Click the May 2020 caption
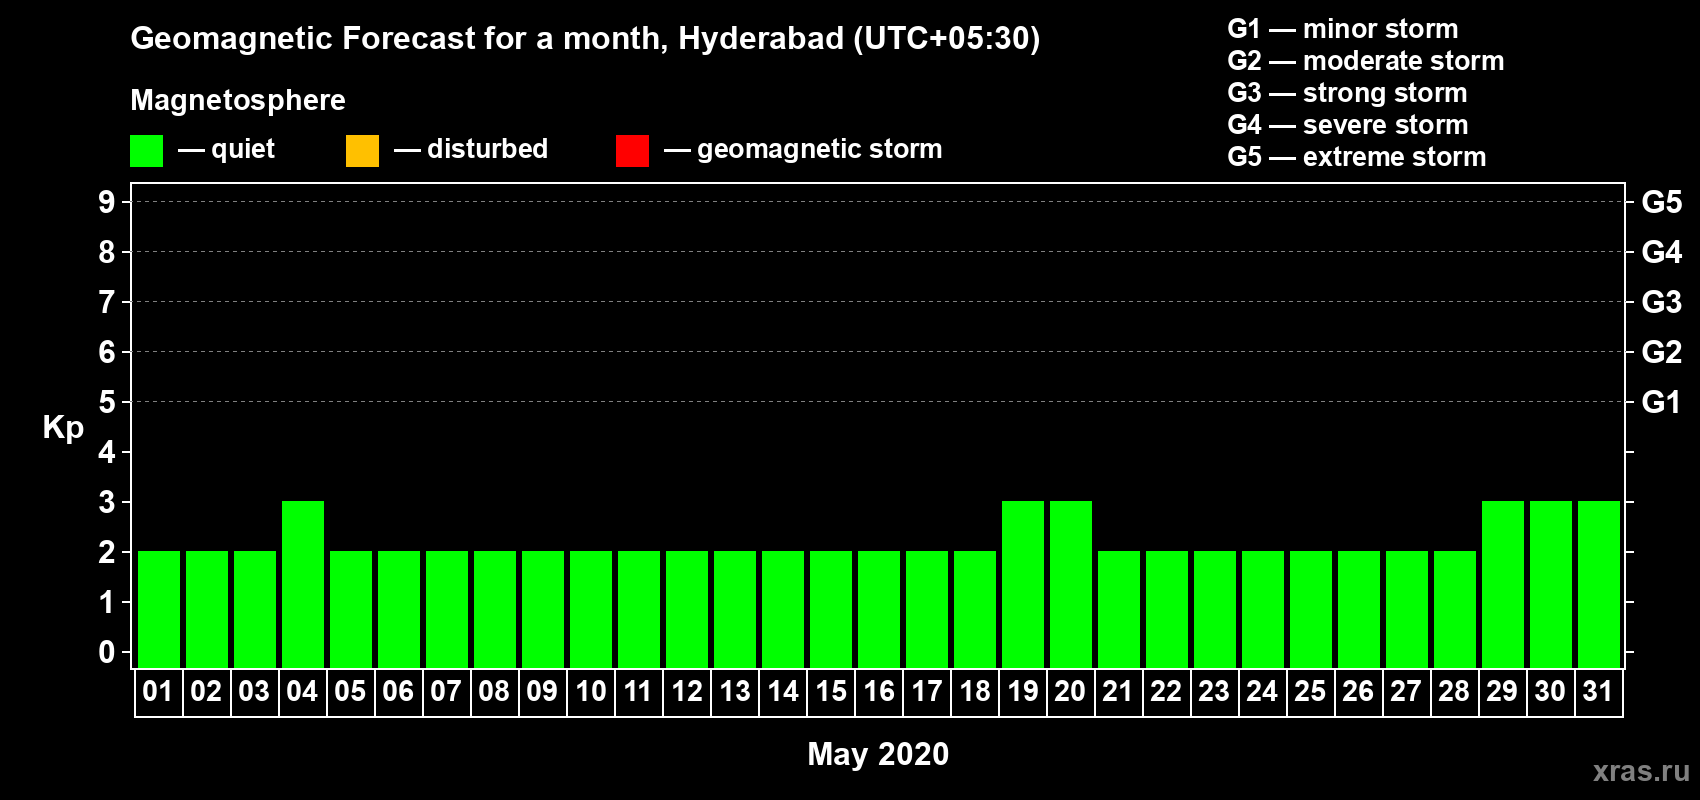This screenshot has height=800, width=1700. [x=878, y=754]
